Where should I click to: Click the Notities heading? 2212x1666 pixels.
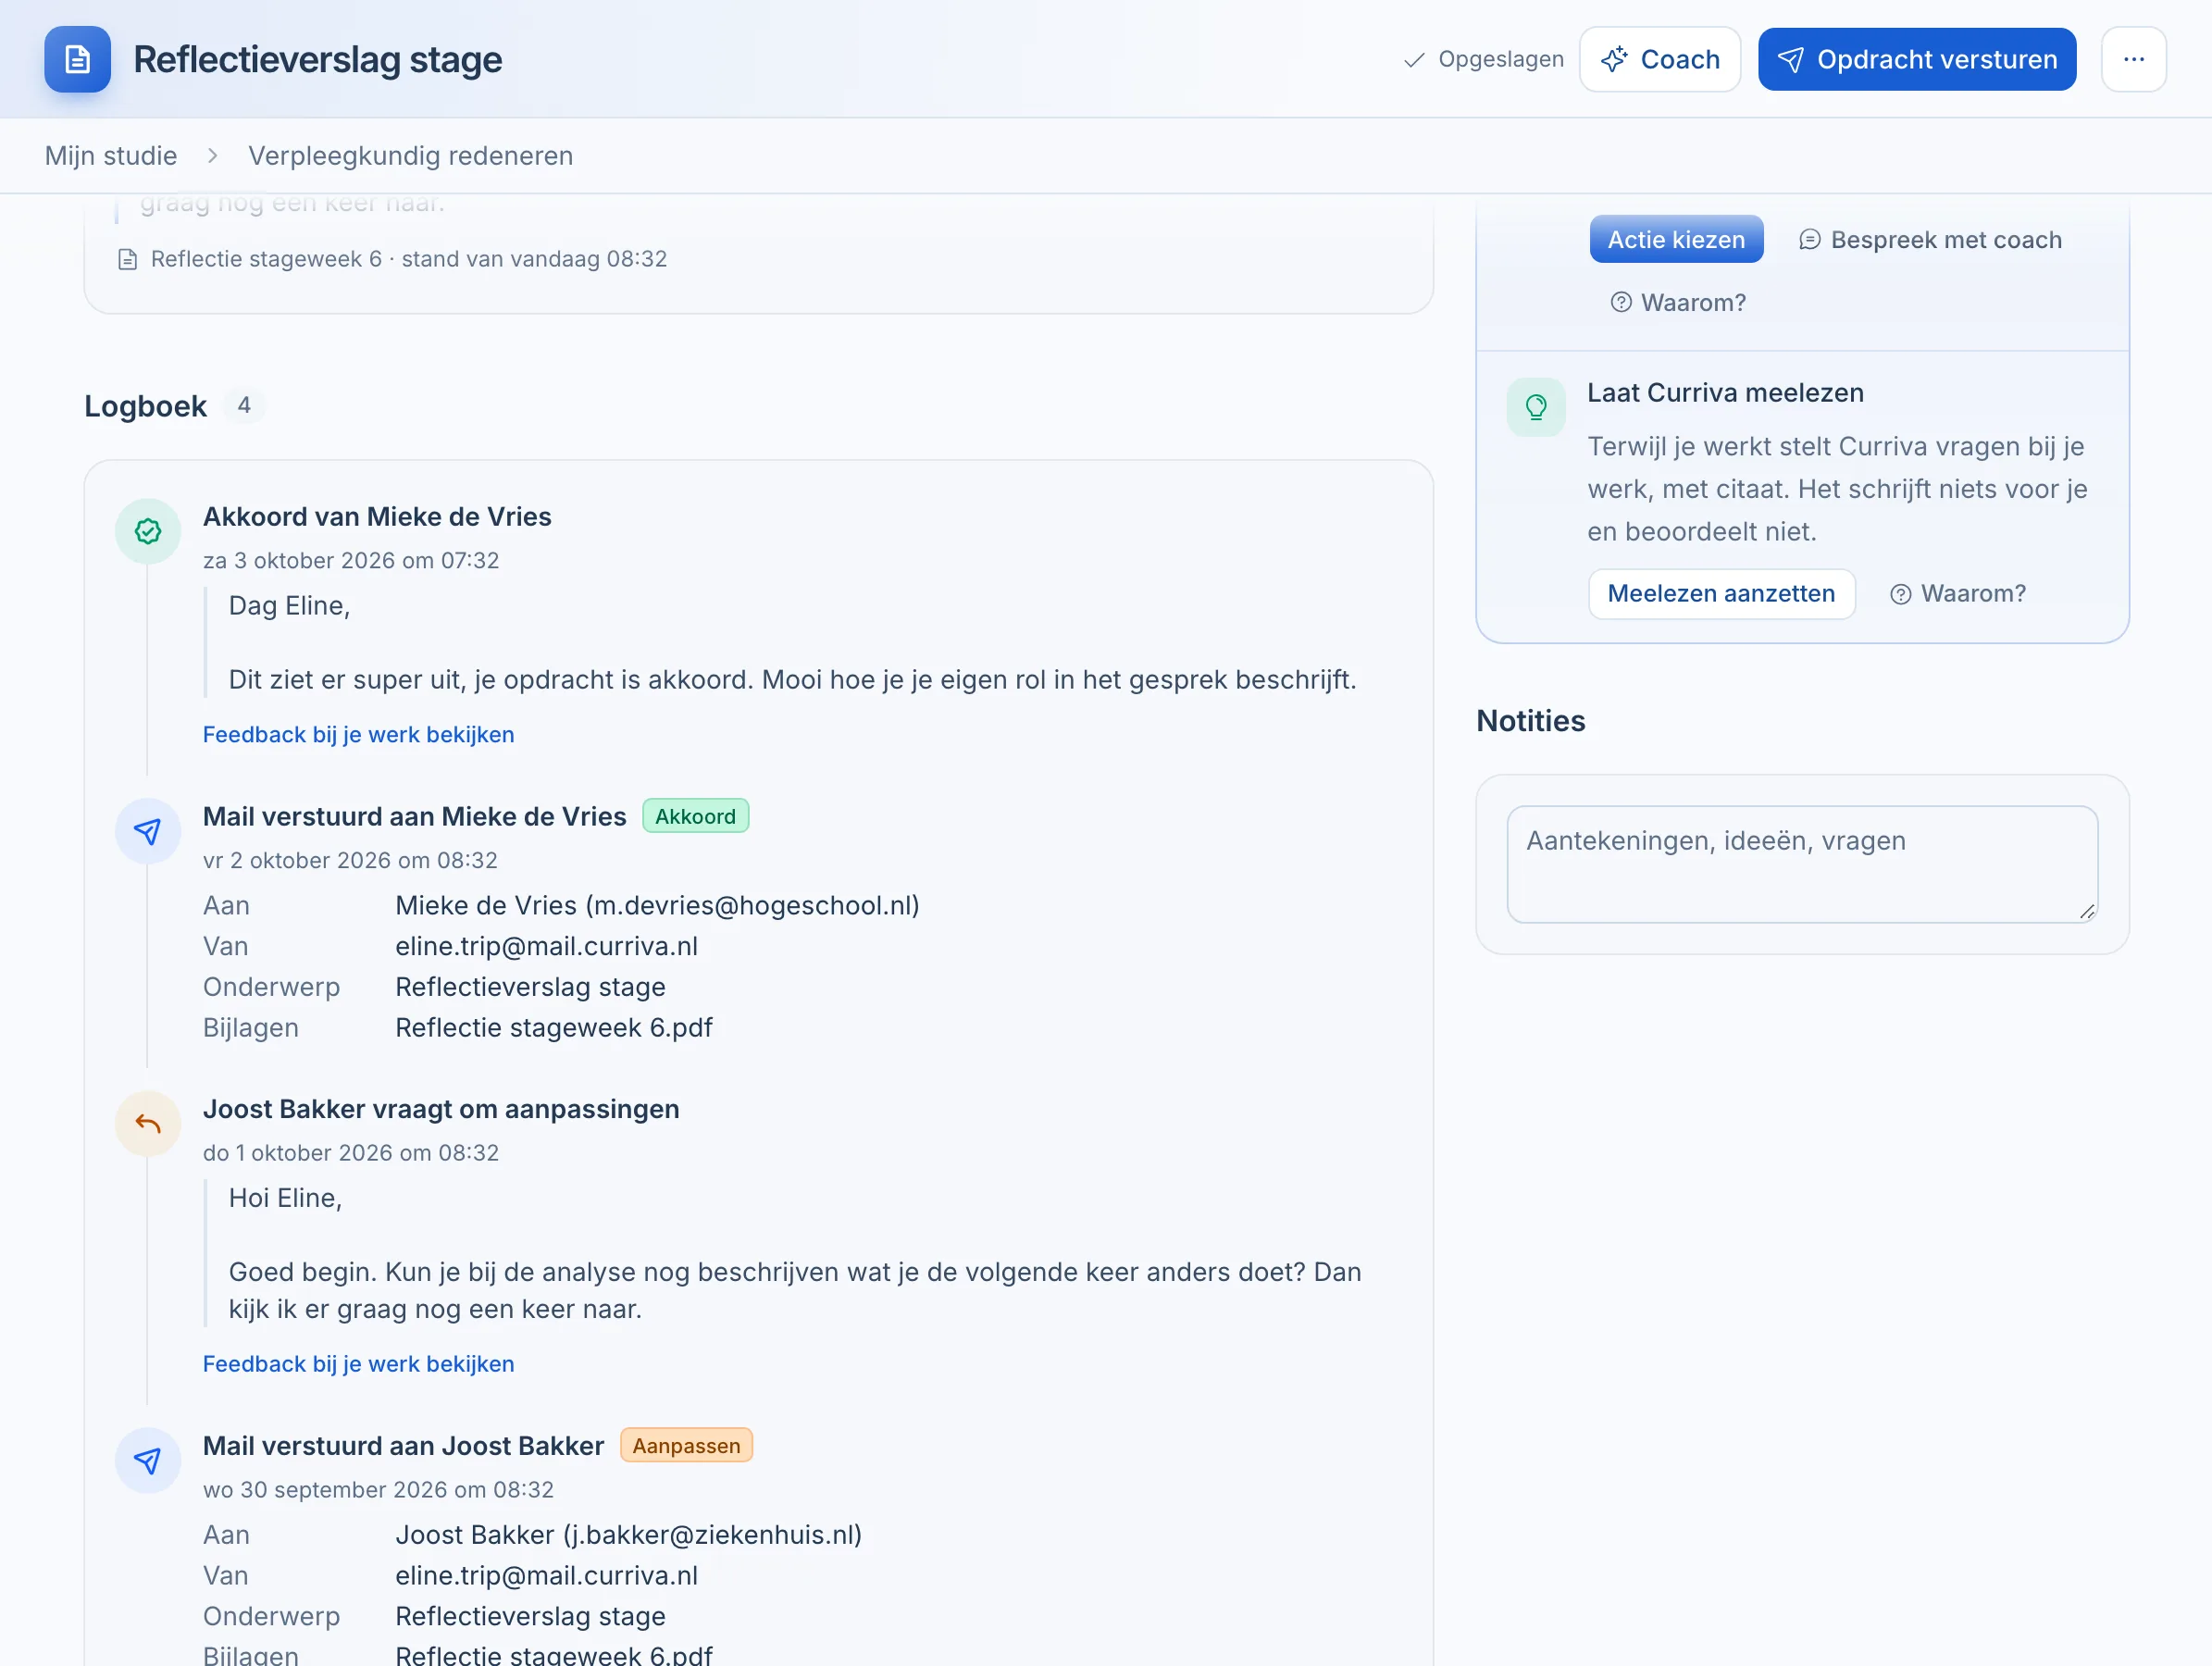coord(1531,721)
